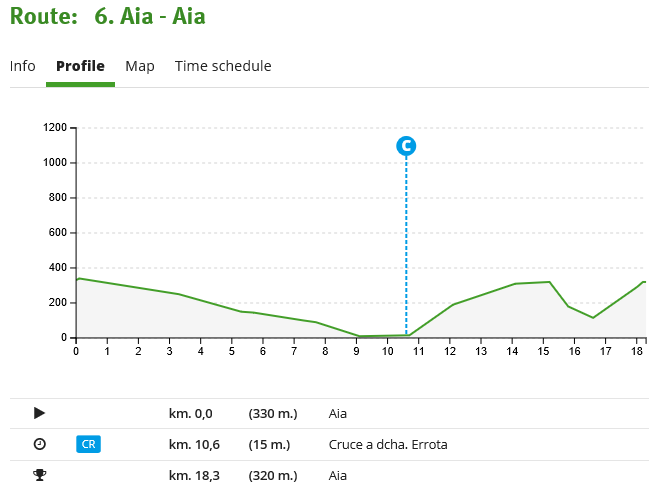Click the trophy finish icon

tap(39, 476)
